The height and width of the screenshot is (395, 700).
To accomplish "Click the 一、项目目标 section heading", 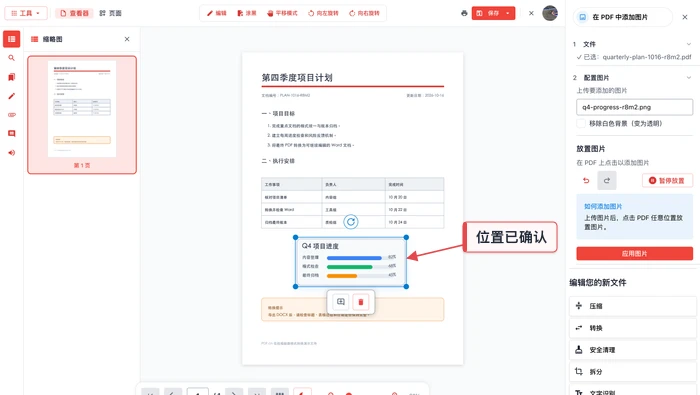I will [278, 113].
